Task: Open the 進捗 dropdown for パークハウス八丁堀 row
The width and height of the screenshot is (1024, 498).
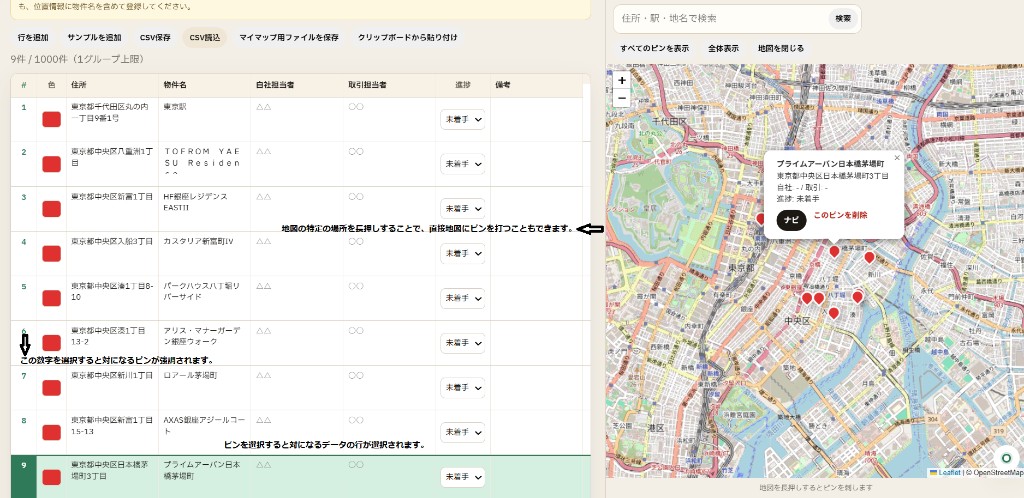Action: (x=462, y=298)
